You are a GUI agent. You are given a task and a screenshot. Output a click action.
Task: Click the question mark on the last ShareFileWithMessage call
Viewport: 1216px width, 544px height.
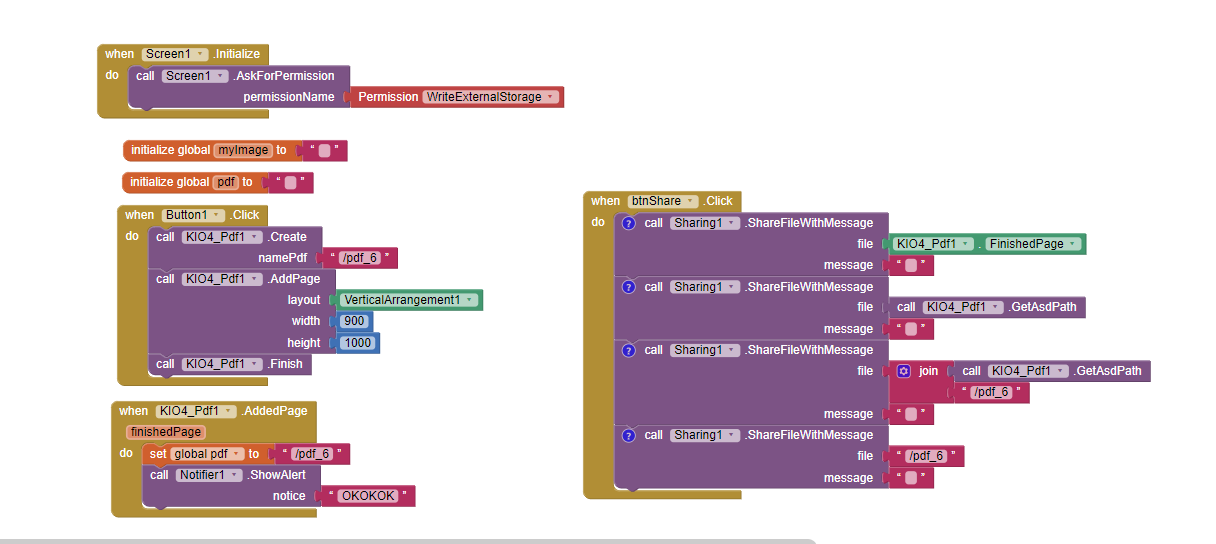click(x=628, y=435)
